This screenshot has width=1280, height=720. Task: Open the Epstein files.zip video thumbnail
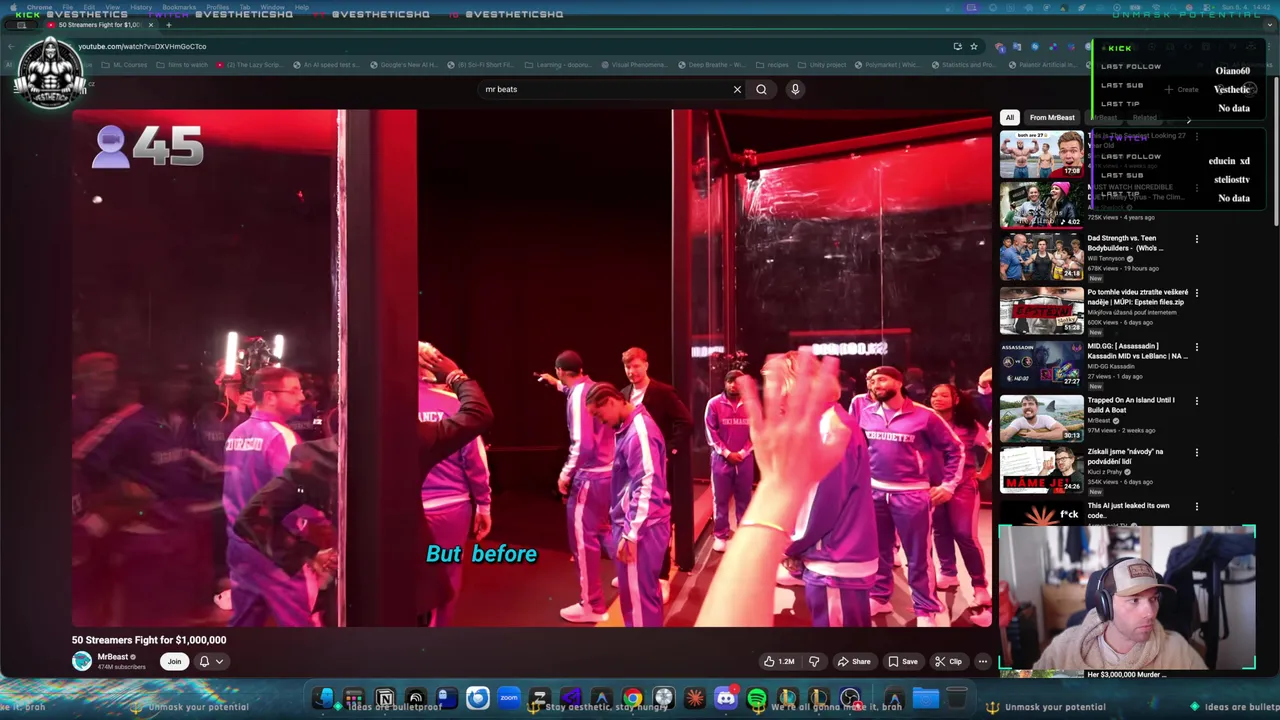pyautogui.click(x=1041, y=311)
